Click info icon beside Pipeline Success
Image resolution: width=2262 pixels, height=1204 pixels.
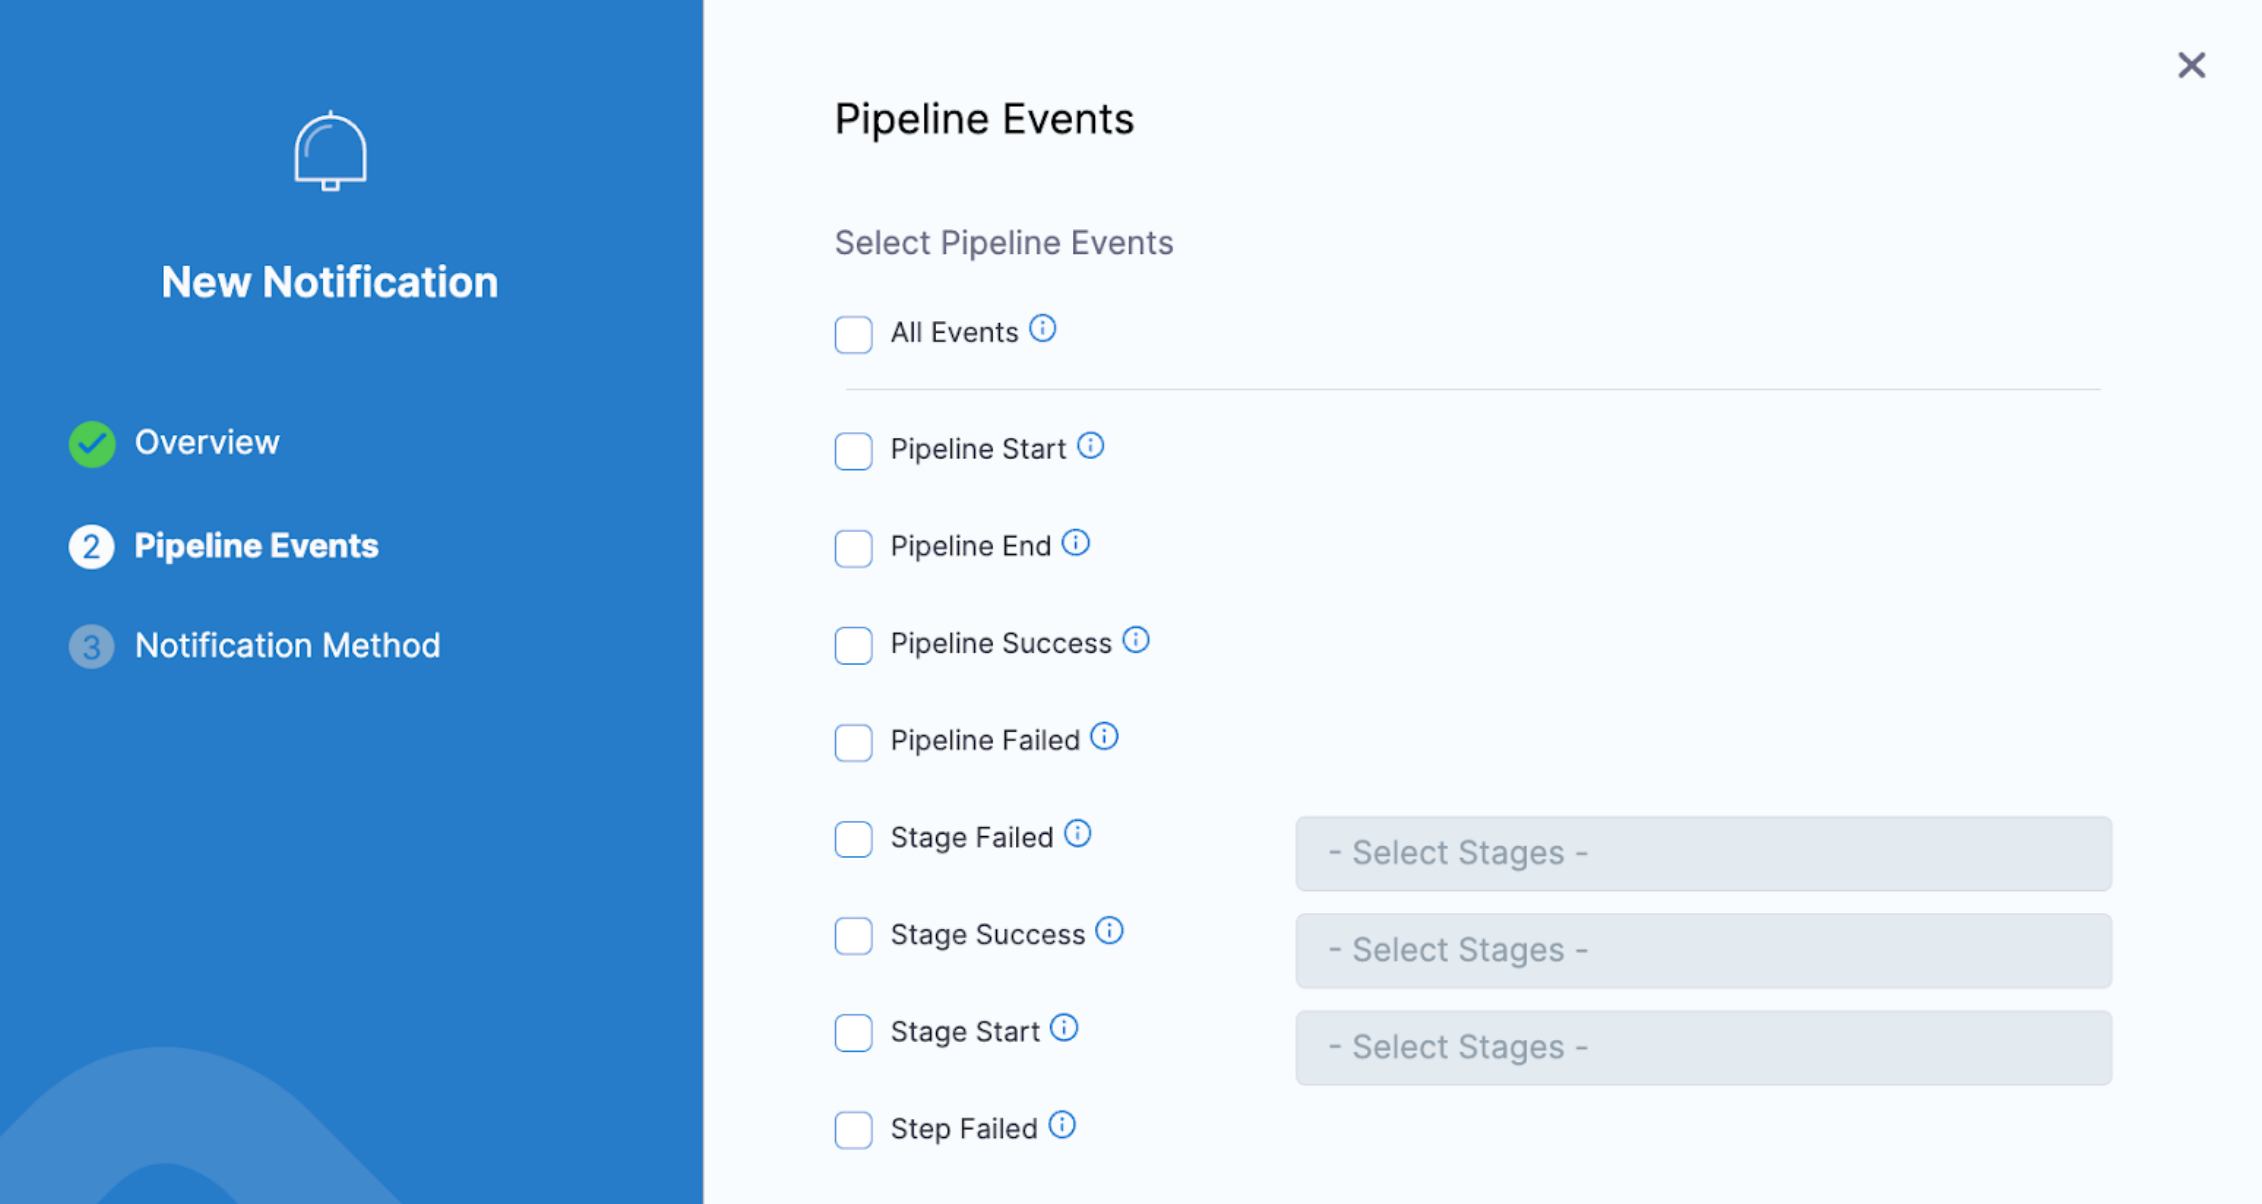1135,640
